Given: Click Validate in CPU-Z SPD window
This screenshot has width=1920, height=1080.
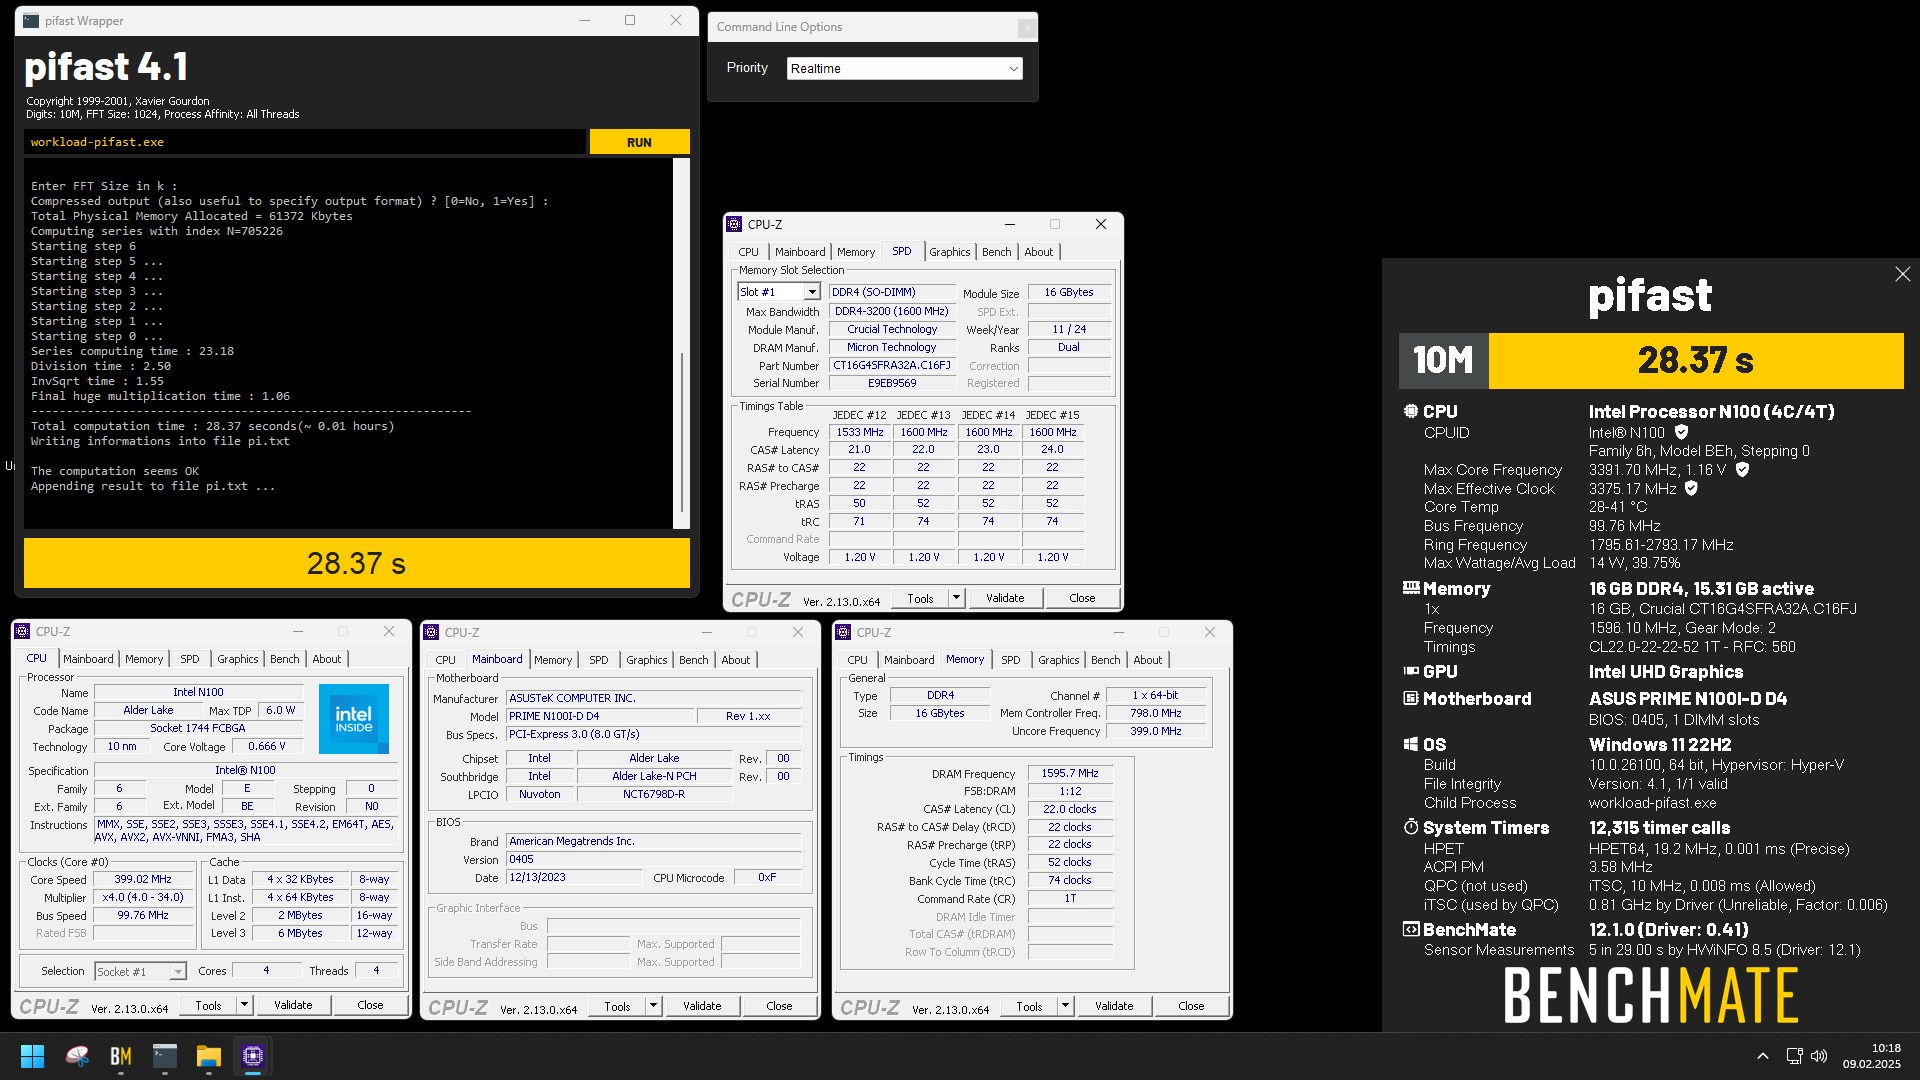Looking at the screenshot, I should tap(1005, 598).
